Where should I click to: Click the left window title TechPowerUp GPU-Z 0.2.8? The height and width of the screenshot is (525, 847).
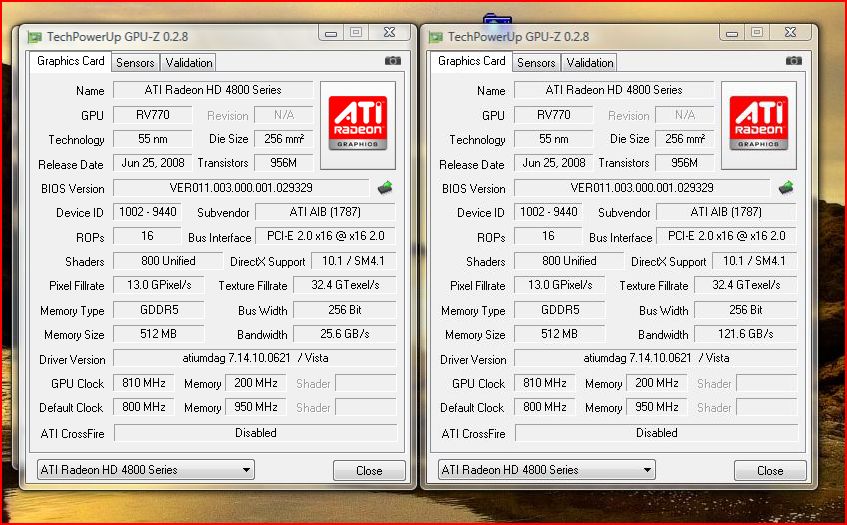(x=117, y=37)
